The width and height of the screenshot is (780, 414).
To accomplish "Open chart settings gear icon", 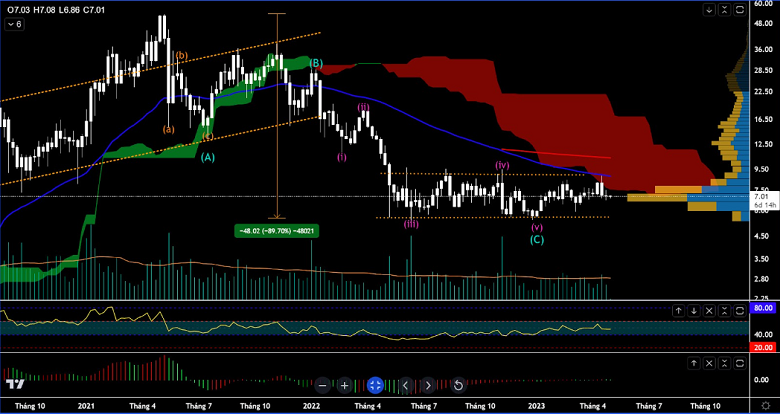I will 764,407.
